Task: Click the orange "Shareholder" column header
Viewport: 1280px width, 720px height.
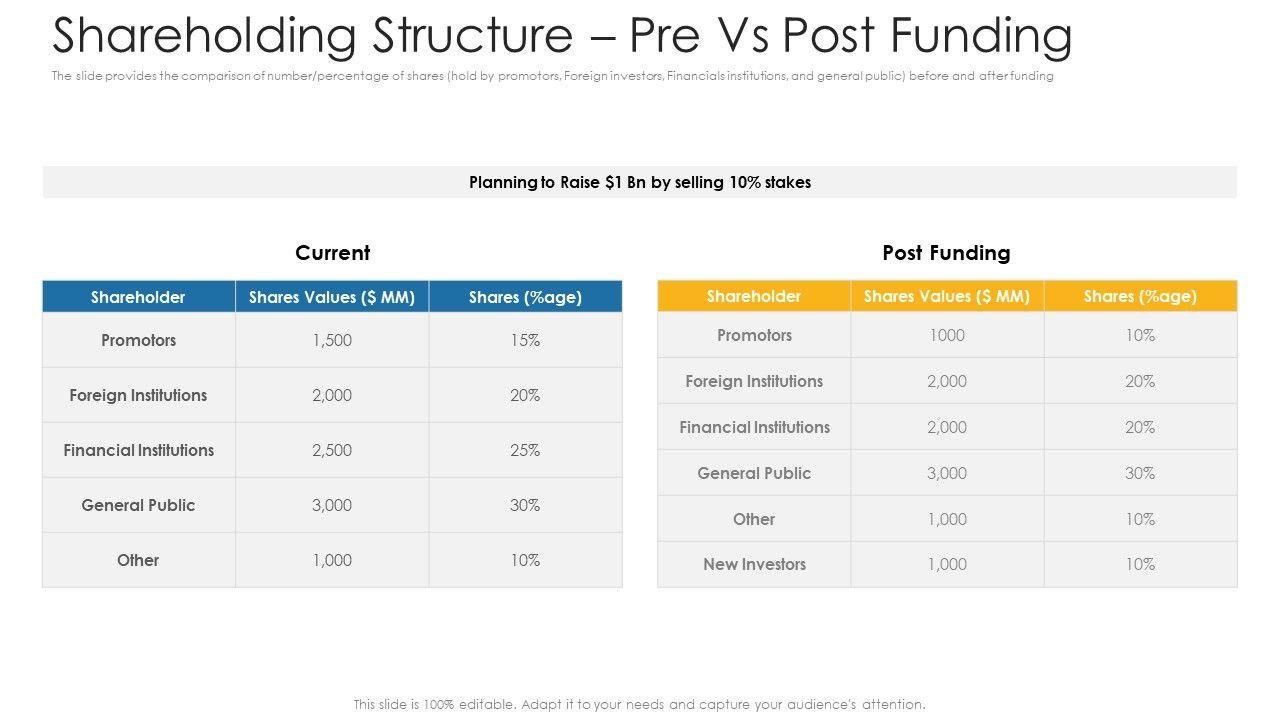Action: pyautogui.click(x=753, y=296)
